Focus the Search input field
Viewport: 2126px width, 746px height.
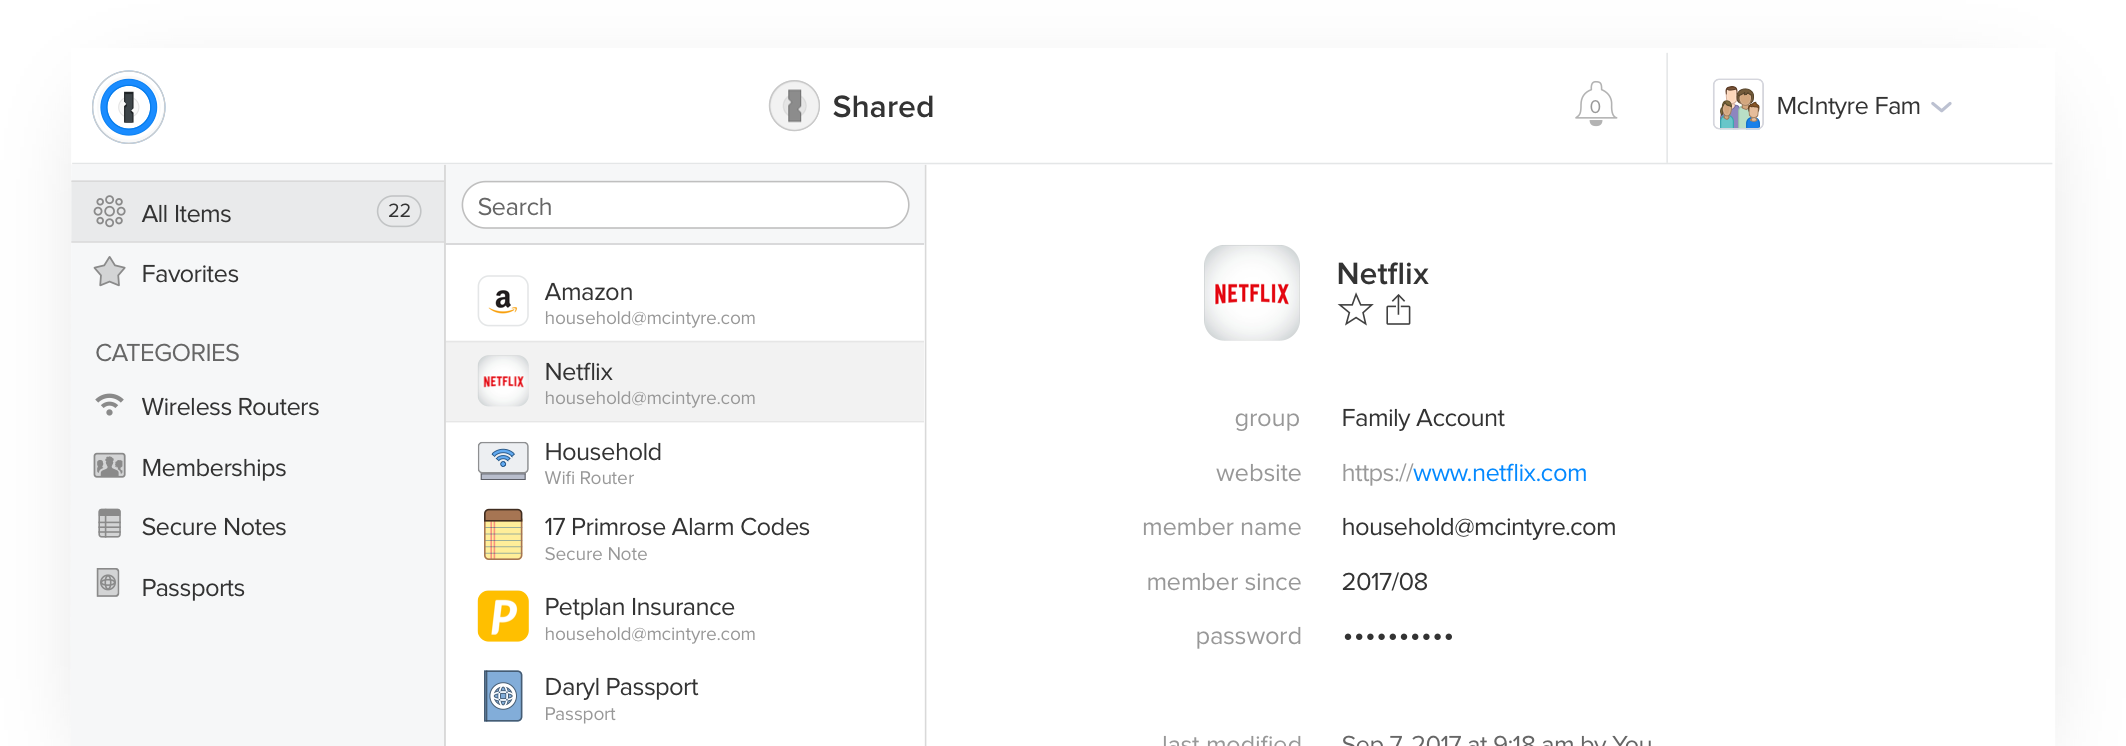(685, 206)
